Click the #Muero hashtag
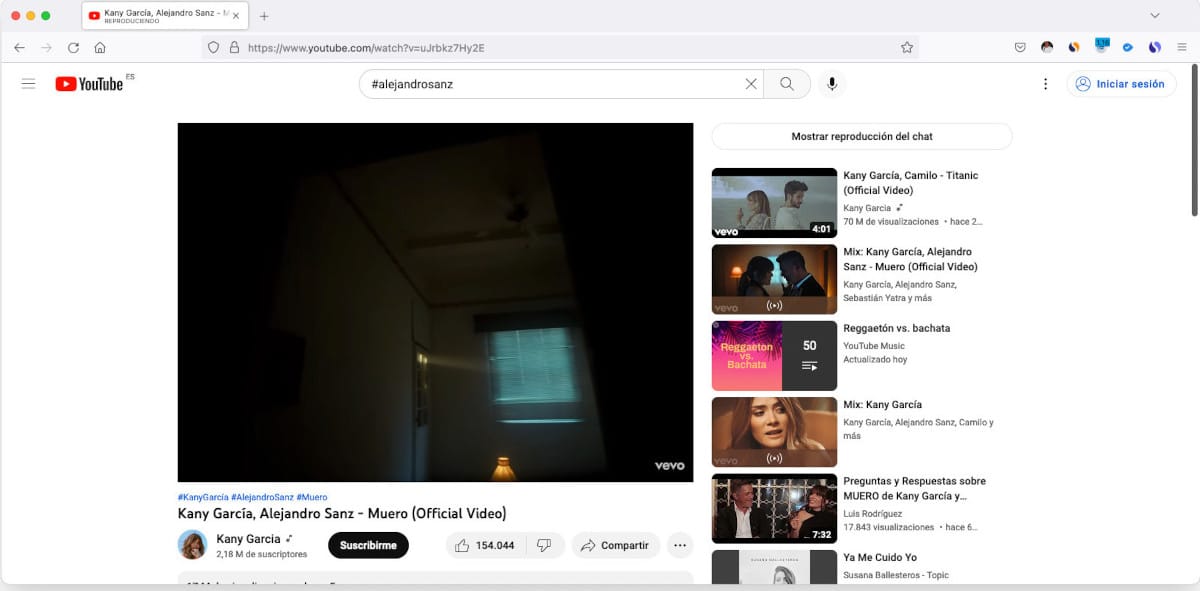This screenshot has height=591, width=1200. pyautogui.click(x=312, y=497)
